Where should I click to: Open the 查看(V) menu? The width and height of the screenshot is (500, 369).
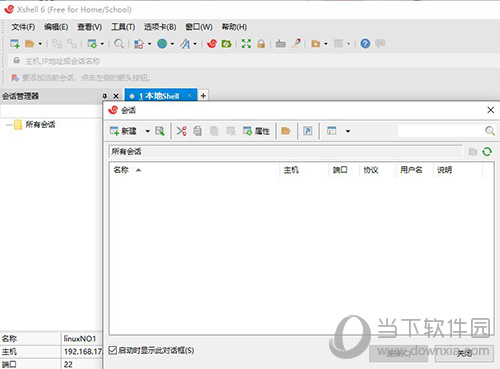point(90,27)
